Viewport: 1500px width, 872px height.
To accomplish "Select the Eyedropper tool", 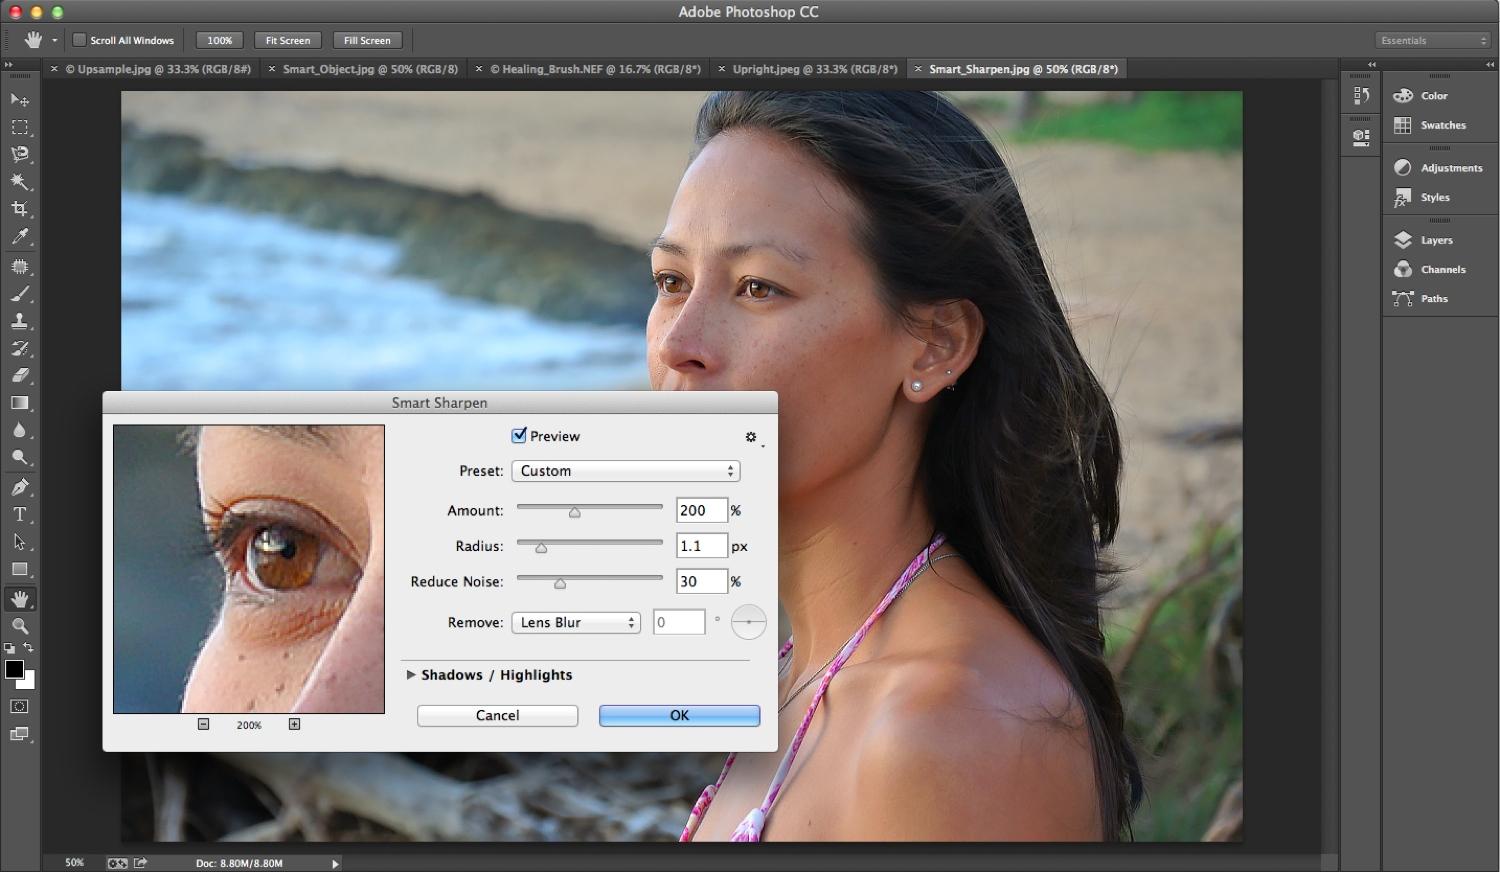I will [20, 237].
